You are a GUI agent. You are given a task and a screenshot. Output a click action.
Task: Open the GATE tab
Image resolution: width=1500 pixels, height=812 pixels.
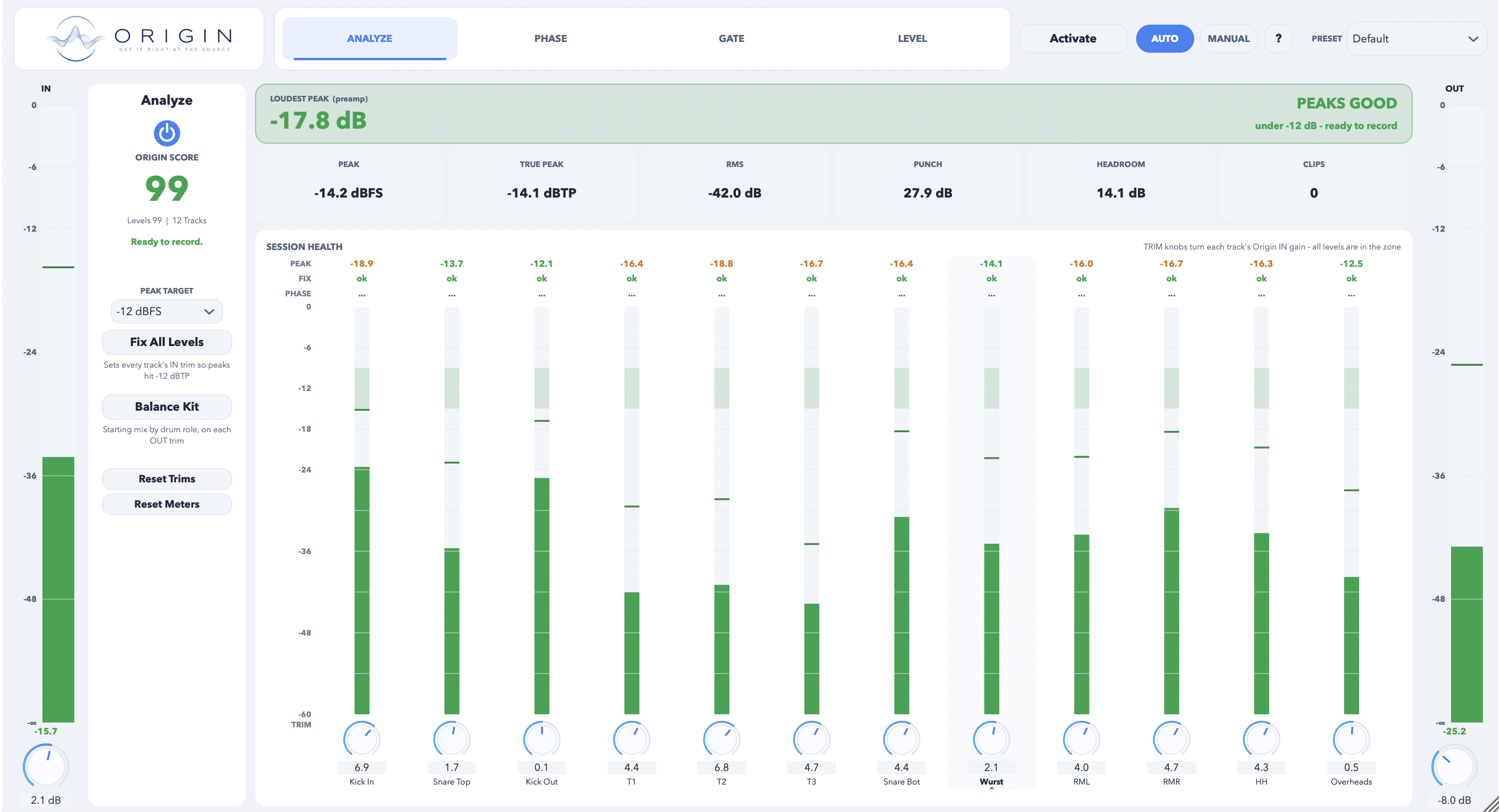731,39
